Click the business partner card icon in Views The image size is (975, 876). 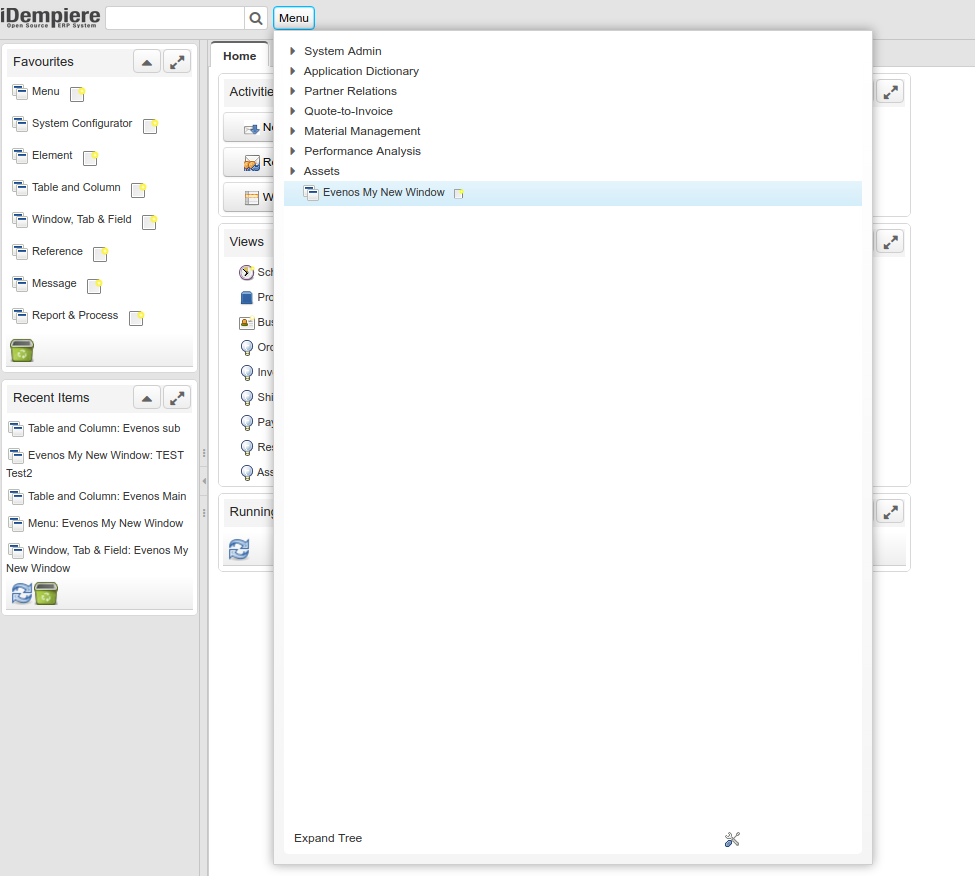point(247,323)
